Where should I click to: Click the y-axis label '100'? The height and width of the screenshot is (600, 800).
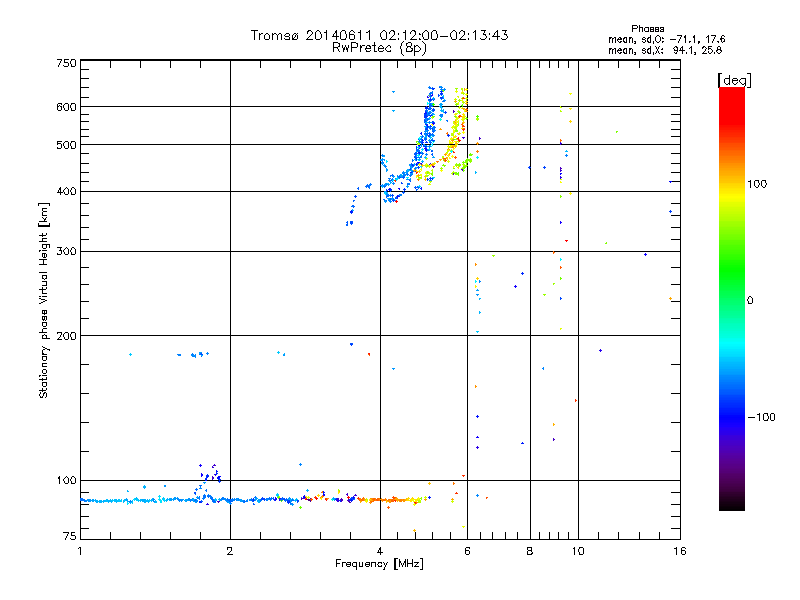[x=66, y=480]
